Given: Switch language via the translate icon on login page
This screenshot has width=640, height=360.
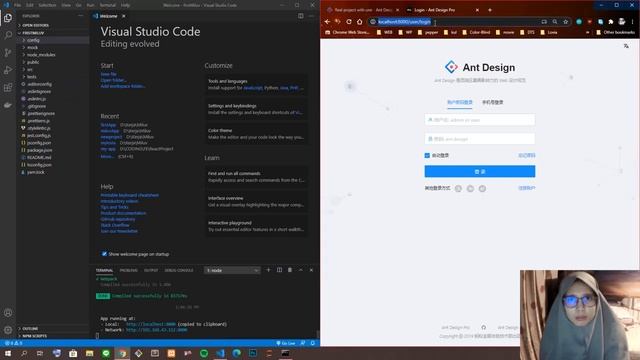Looking at the screenshot, I should tap(626, 46).
